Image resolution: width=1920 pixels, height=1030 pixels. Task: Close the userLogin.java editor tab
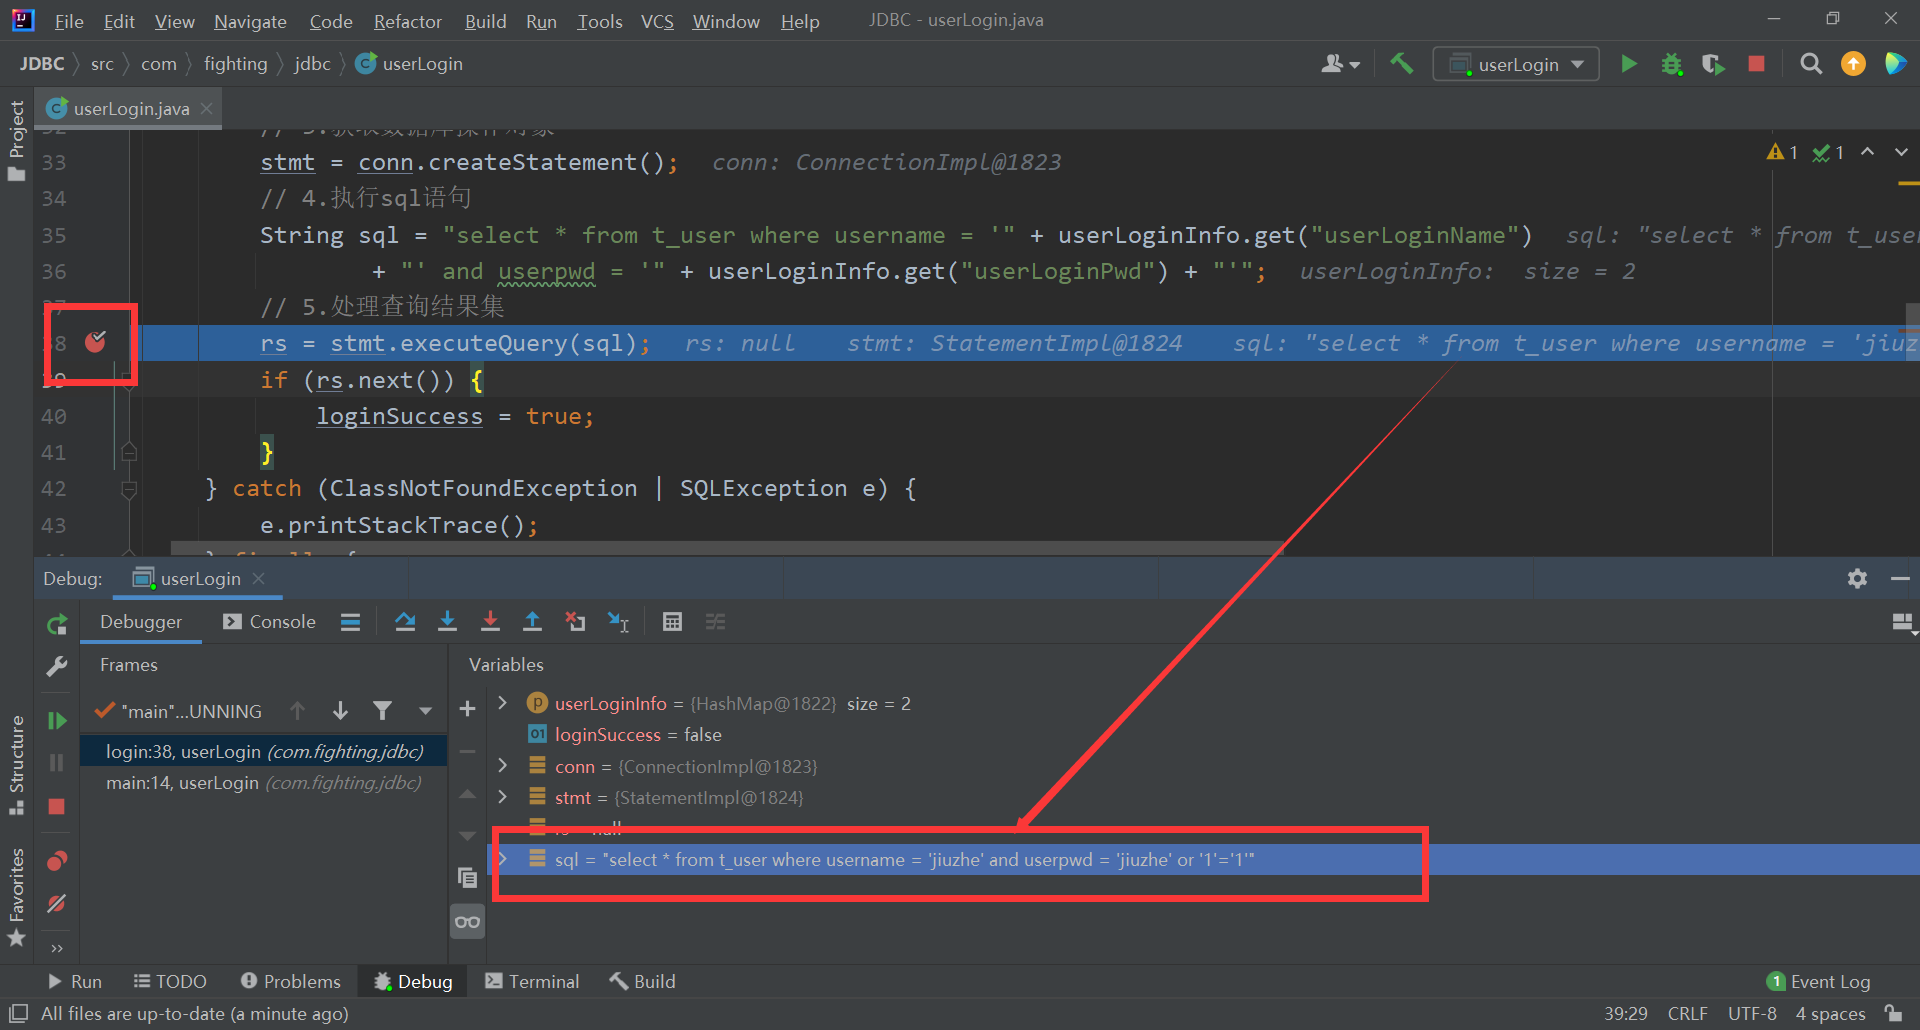pos(206,108)
